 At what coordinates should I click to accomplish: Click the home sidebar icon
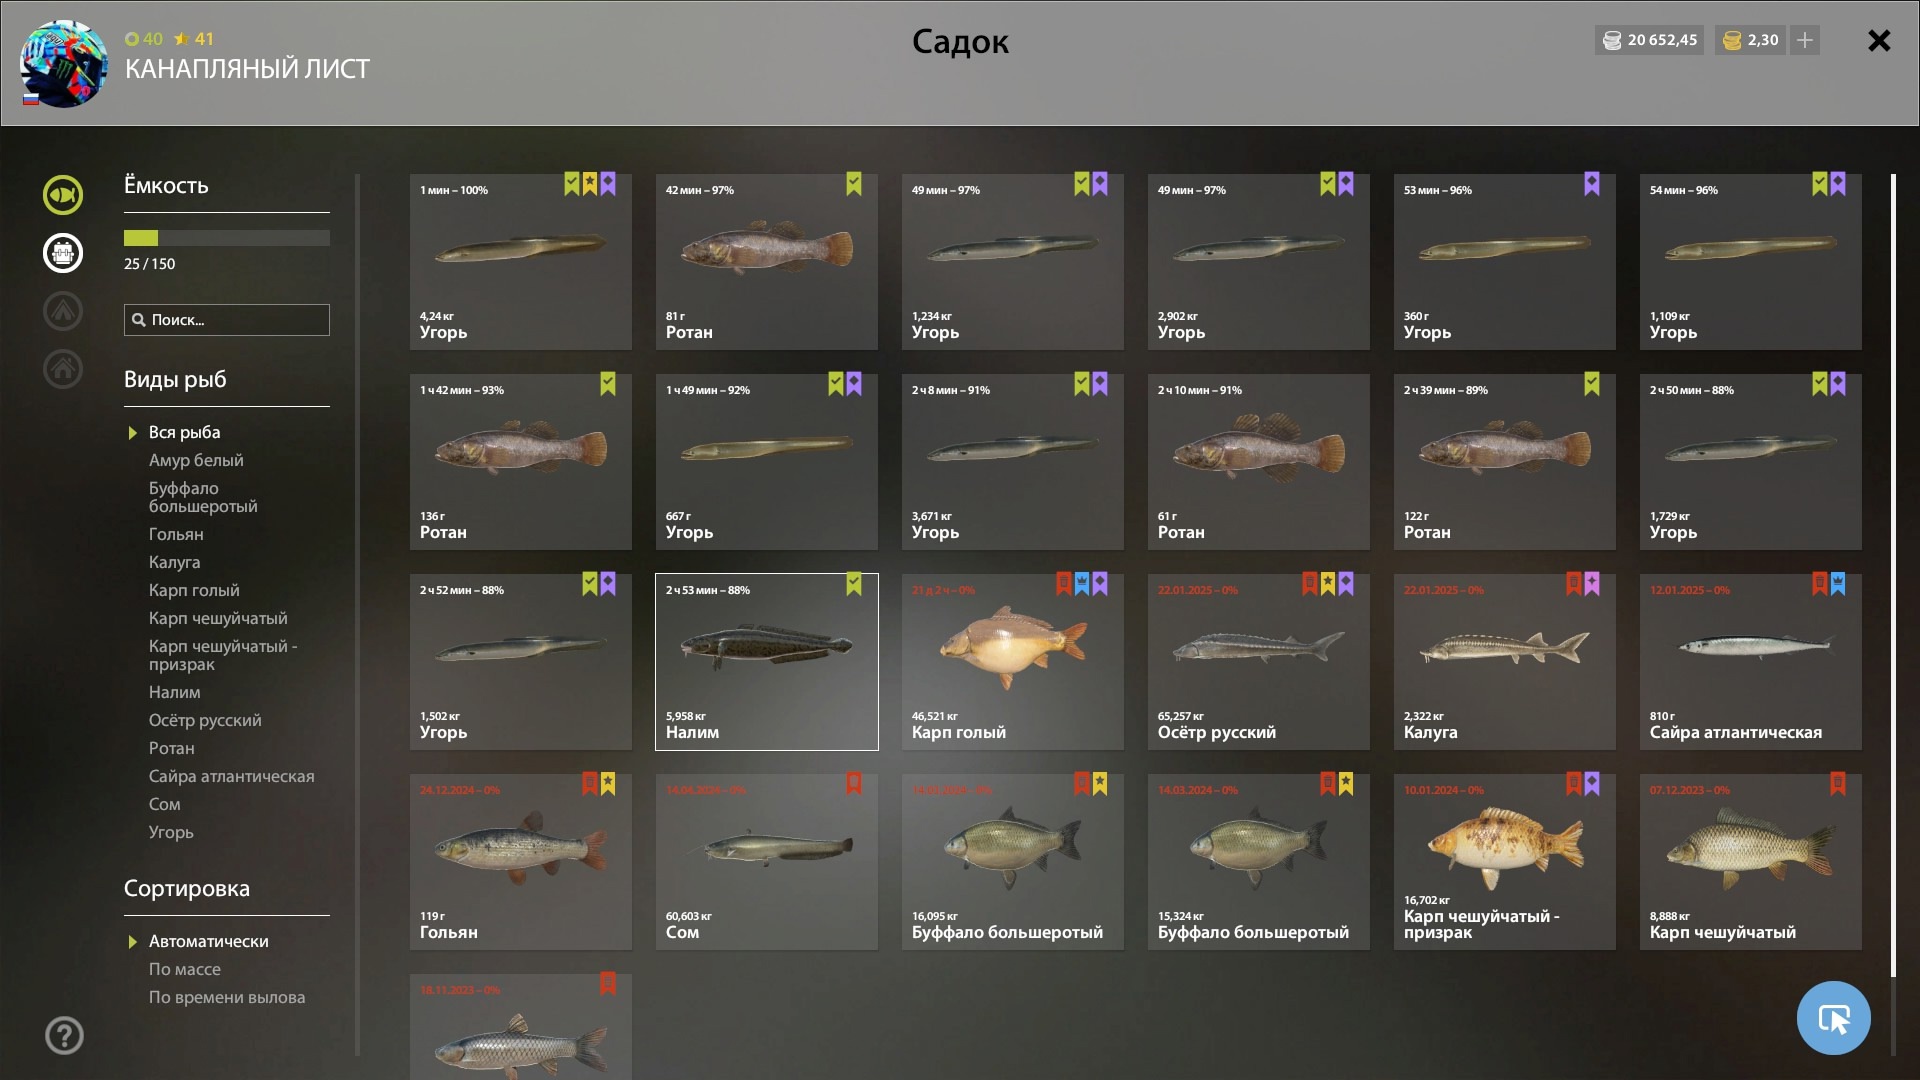63,369
